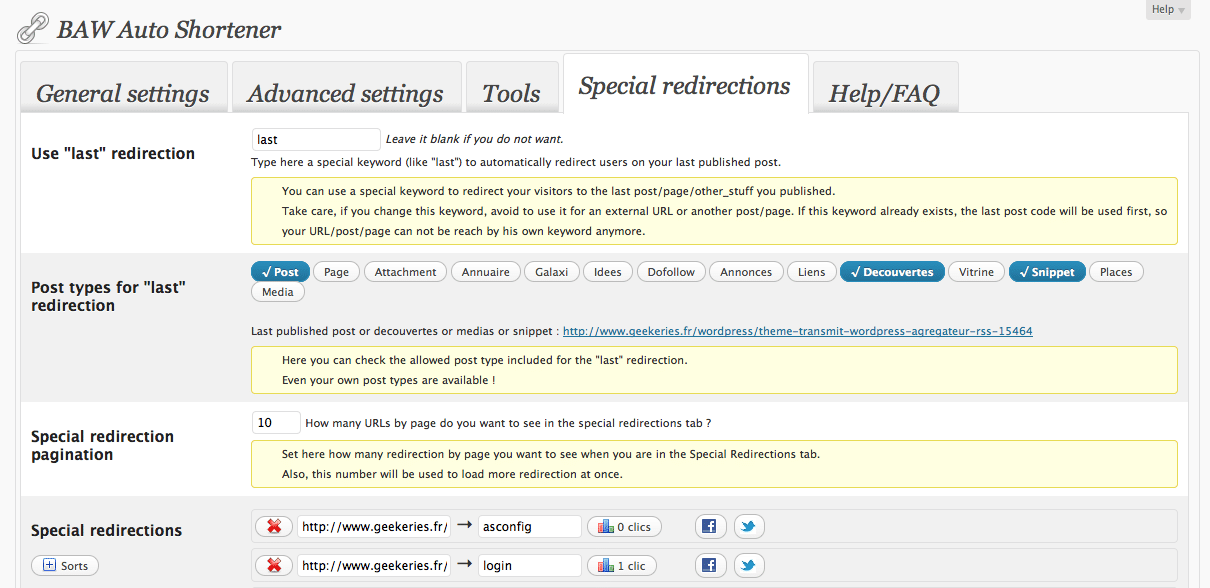Click the BAW Auto Shortener chain link icon
This screenshot has width=1210, height=588.
(x=33, y=29)
